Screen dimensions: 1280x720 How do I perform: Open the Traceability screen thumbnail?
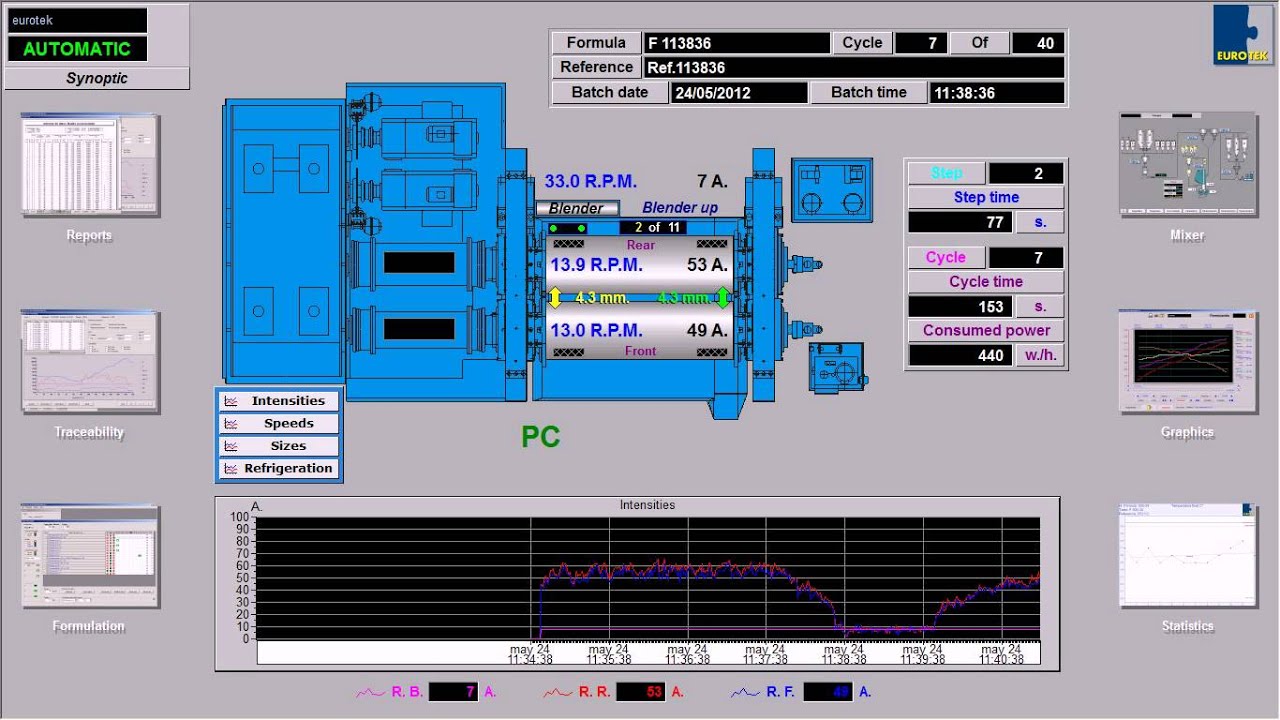coord(90,361)
